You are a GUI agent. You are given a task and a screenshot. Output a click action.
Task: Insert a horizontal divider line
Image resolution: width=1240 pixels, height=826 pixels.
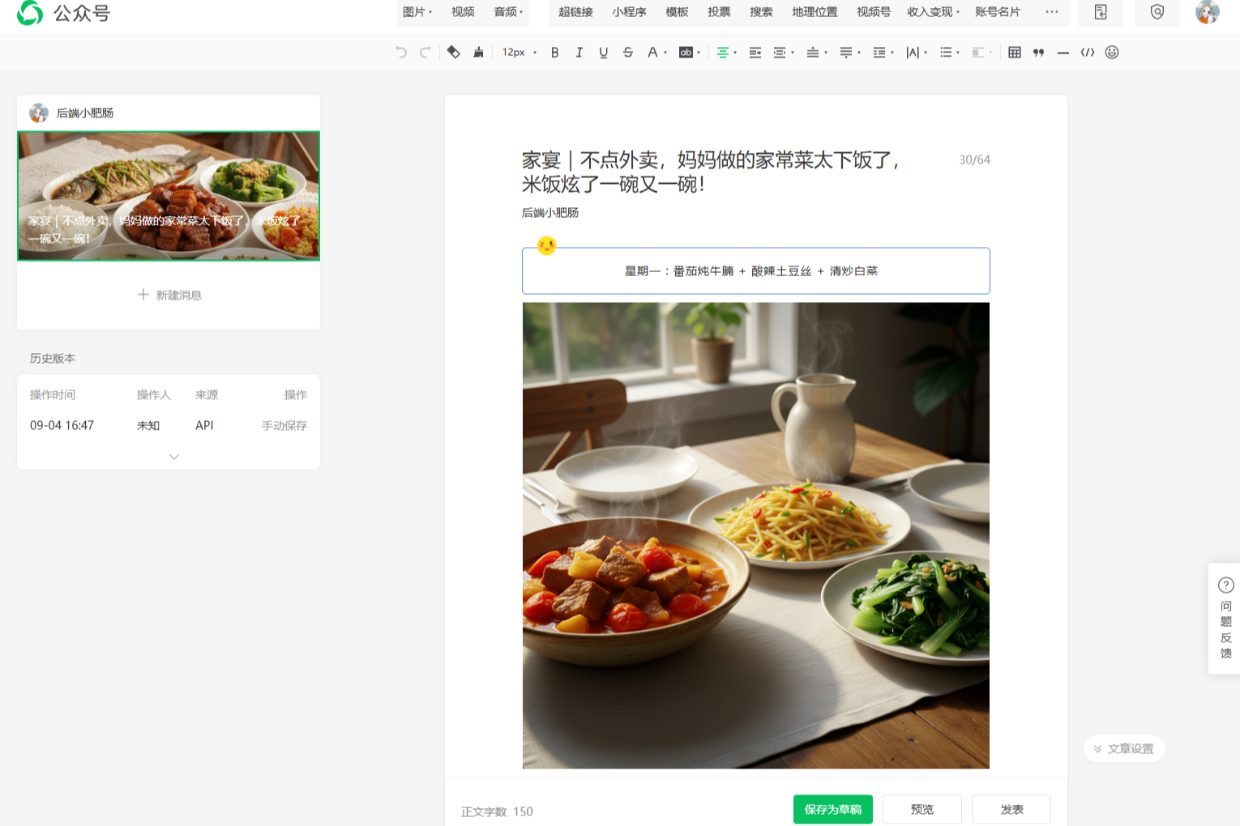click(x=1063, y=52)
